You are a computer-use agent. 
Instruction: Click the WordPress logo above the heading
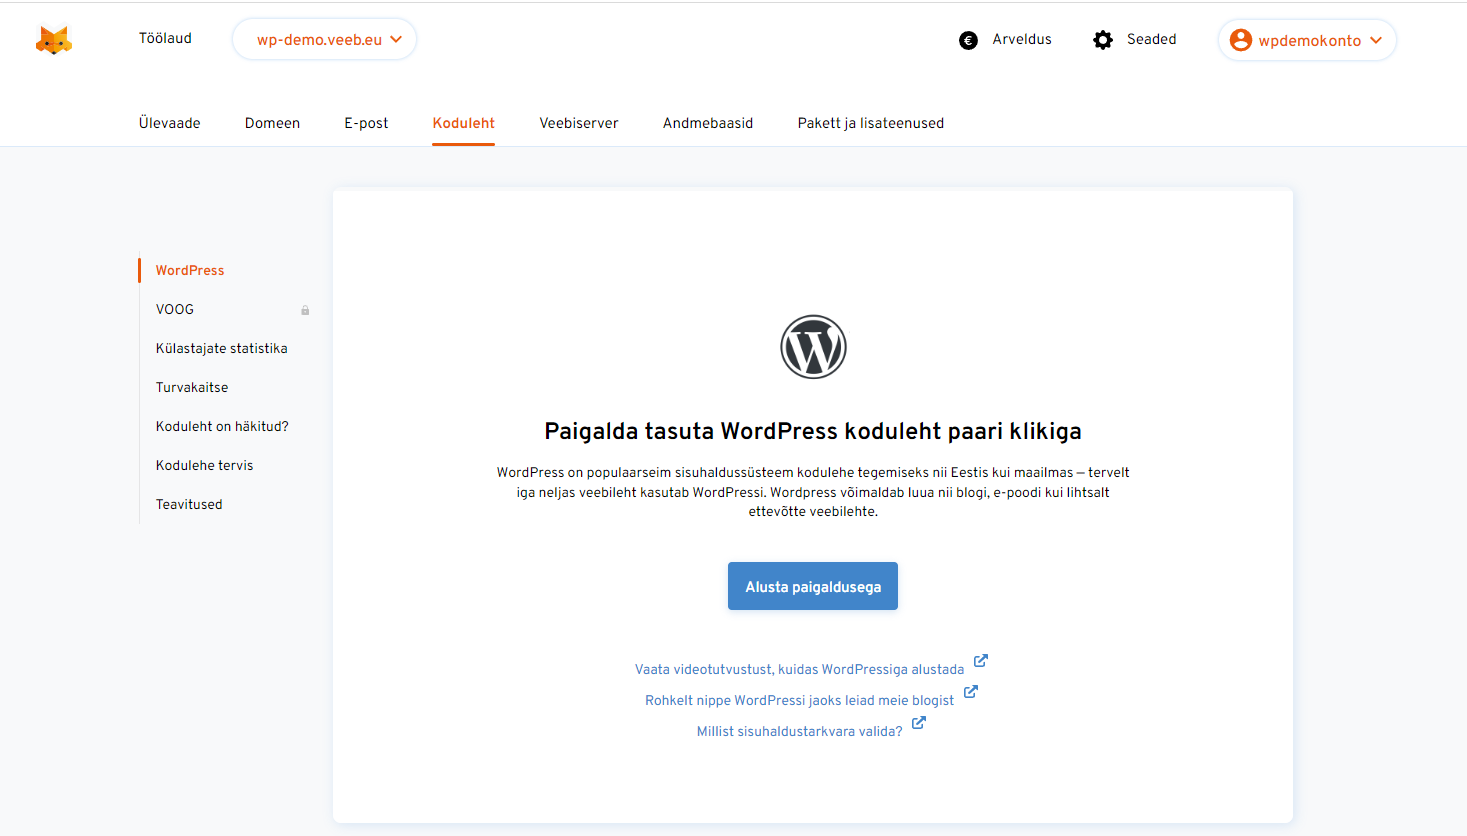coord(812,346)
